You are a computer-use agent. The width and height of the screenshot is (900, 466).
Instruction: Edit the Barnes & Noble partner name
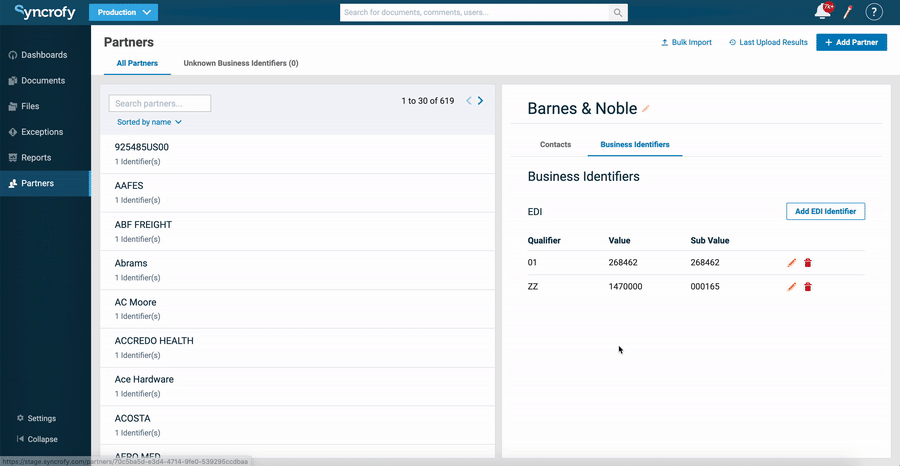pos(646,108)
